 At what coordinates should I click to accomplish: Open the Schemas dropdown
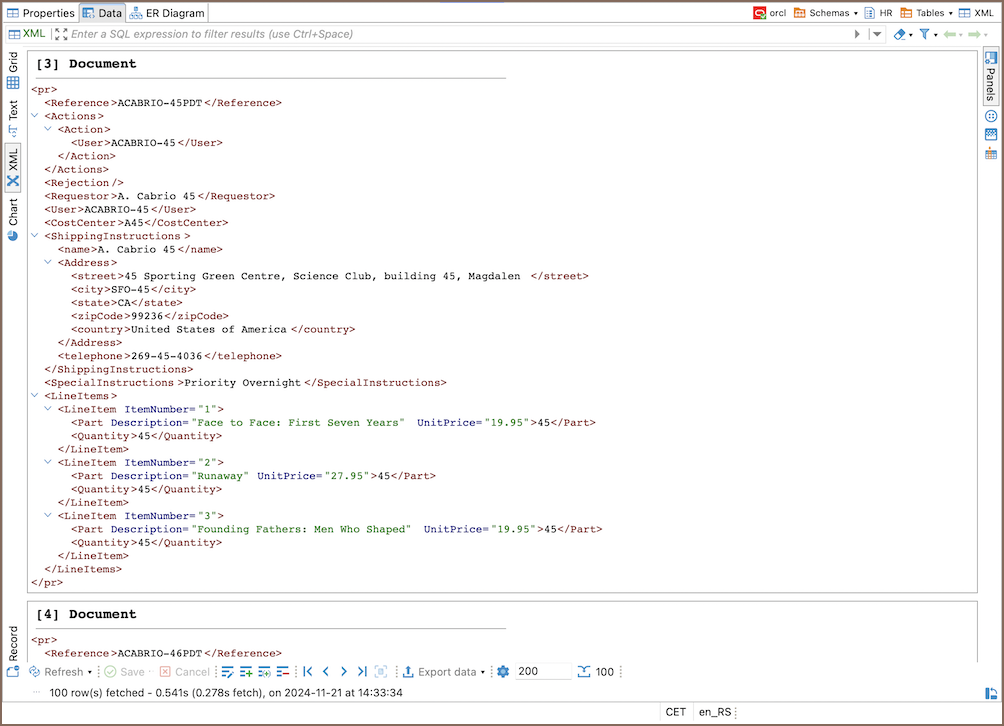pyautogui.click(x=826, y=13)
